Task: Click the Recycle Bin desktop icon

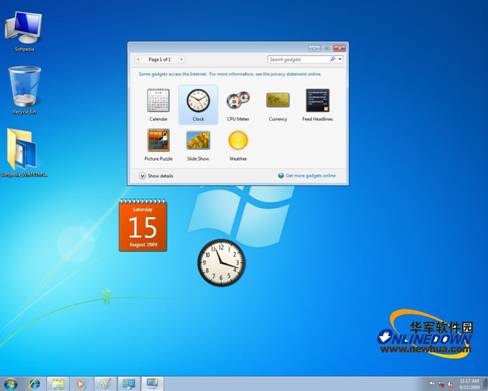Action: tap(24, 90)
